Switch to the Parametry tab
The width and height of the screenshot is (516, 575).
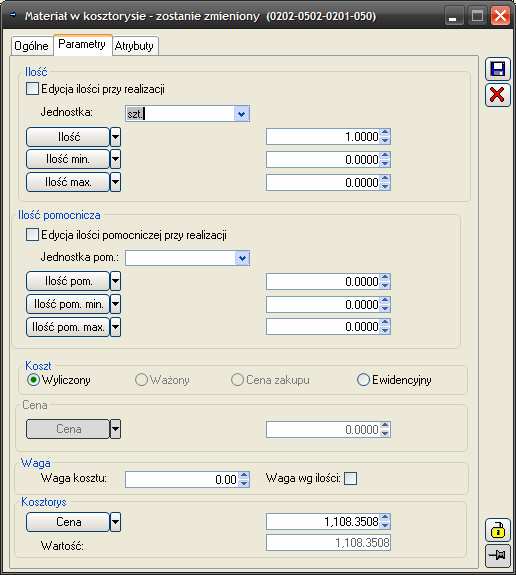pos(82,44)
